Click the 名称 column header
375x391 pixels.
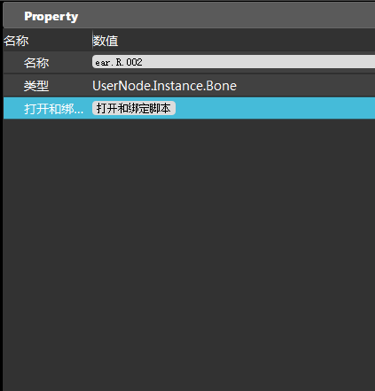pyautogui.click(x=16, y=41)
